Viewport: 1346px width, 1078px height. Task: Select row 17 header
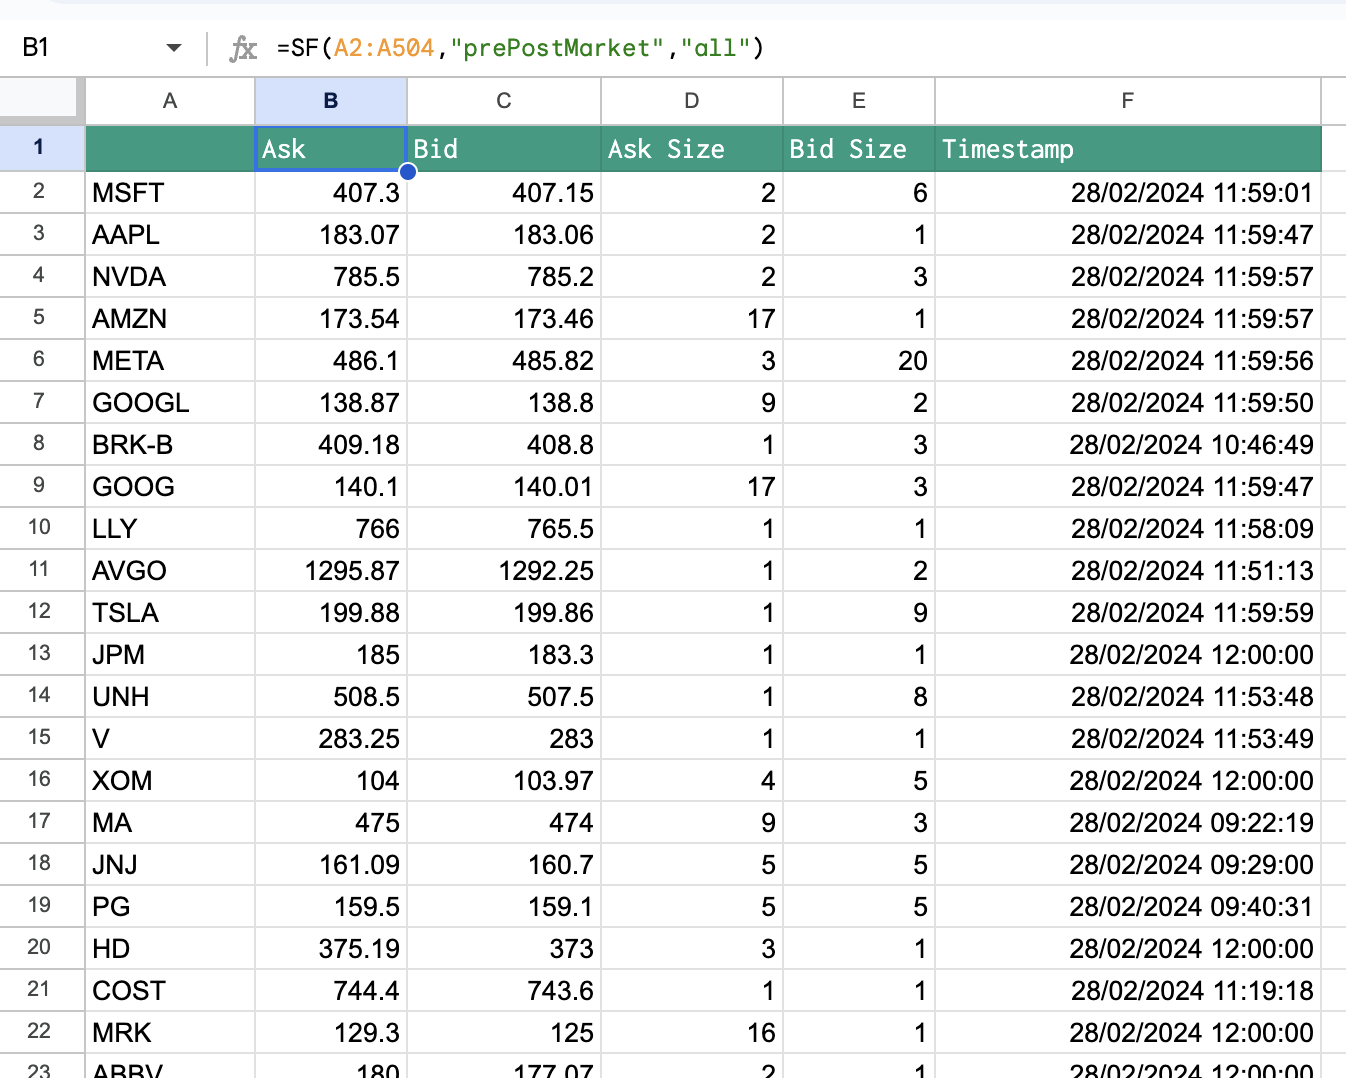(40, 821)
